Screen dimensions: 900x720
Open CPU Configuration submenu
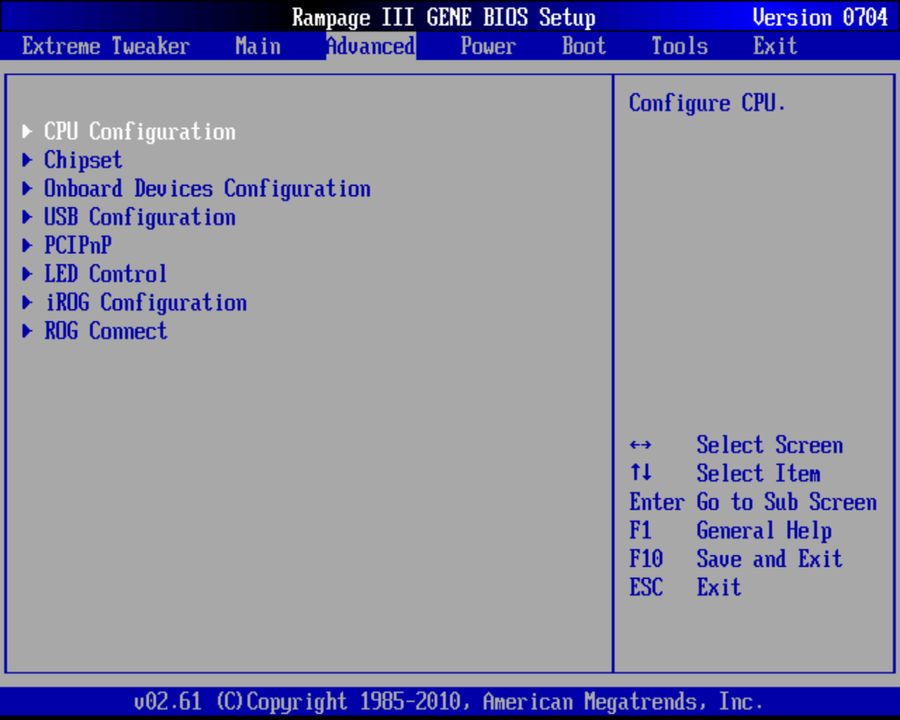[x=139, y=132]
